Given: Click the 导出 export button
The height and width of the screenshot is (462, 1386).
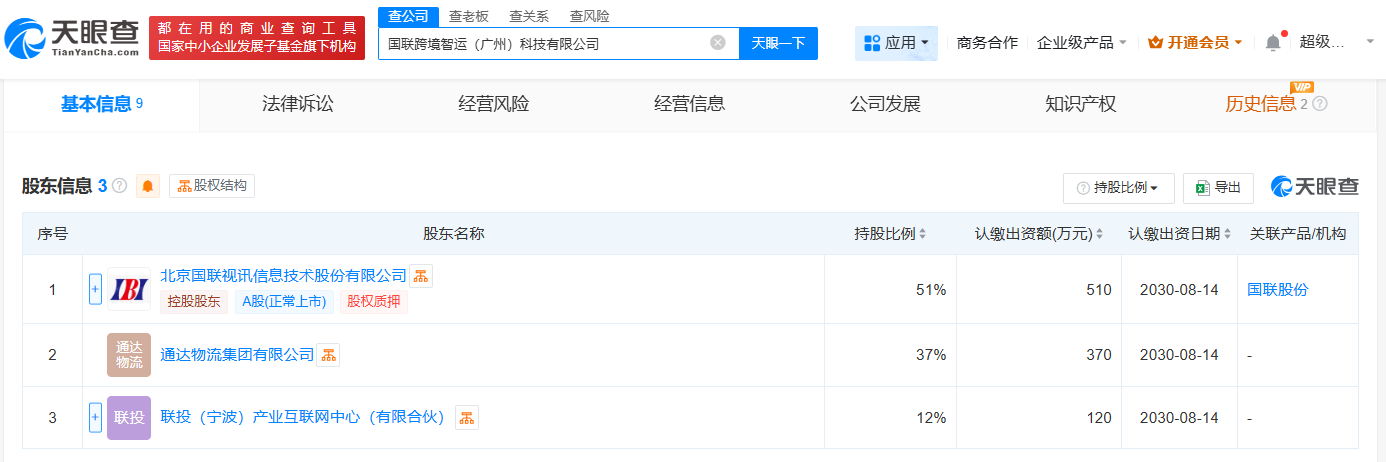Looking at the screenshot, I should pos(1218,187).
